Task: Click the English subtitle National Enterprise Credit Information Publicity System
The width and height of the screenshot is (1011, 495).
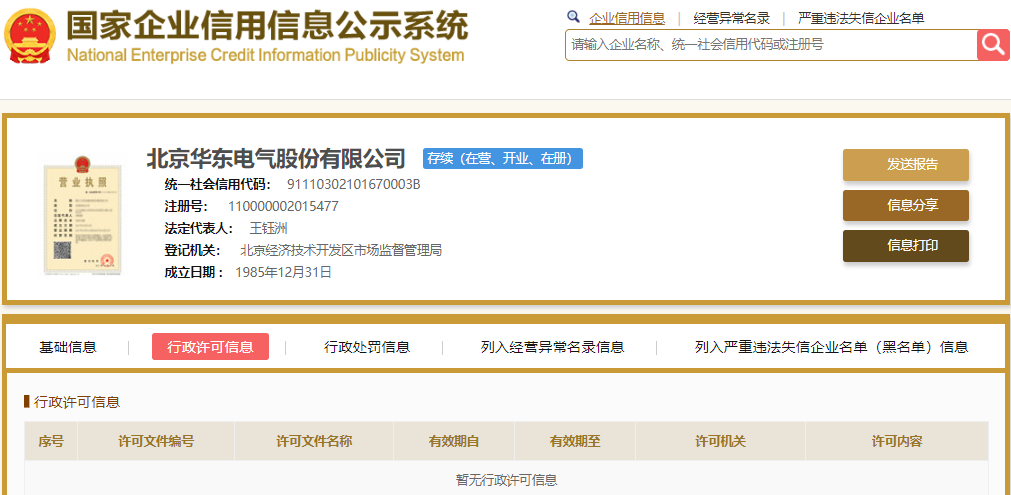Action: point(266,55)
